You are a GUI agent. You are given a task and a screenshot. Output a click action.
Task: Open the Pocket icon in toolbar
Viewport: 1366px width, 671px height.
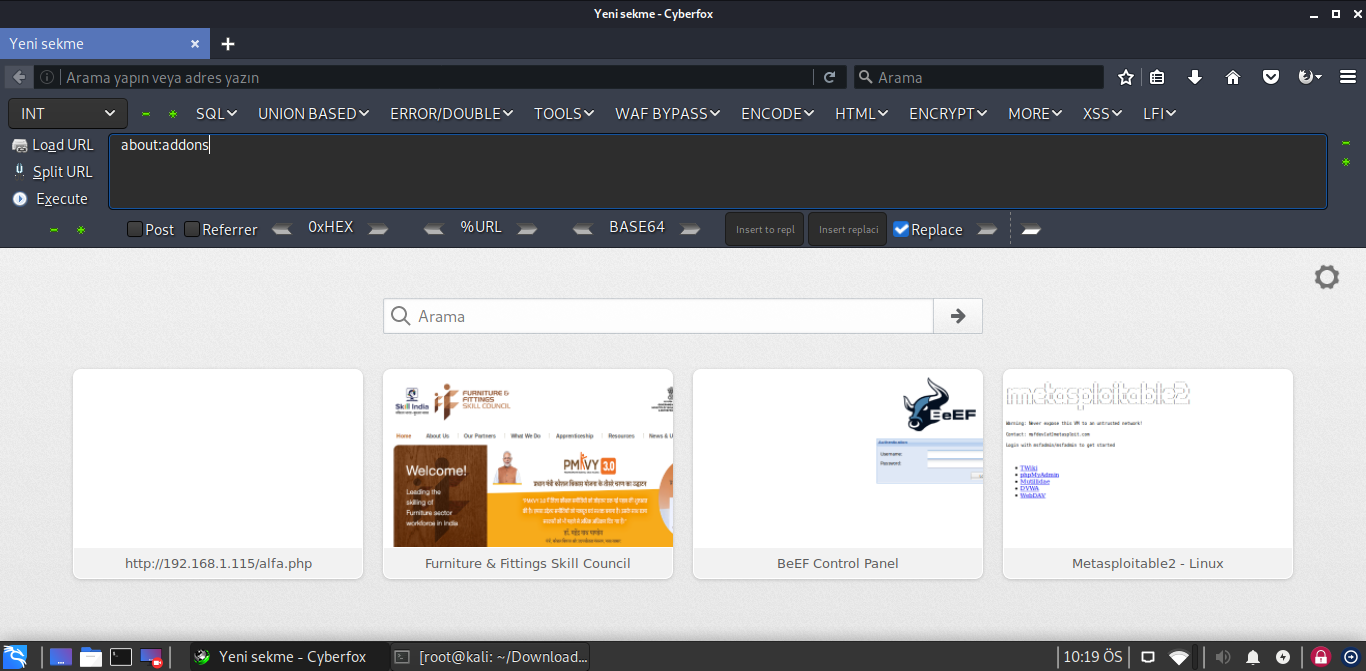tap(1271, 77)
